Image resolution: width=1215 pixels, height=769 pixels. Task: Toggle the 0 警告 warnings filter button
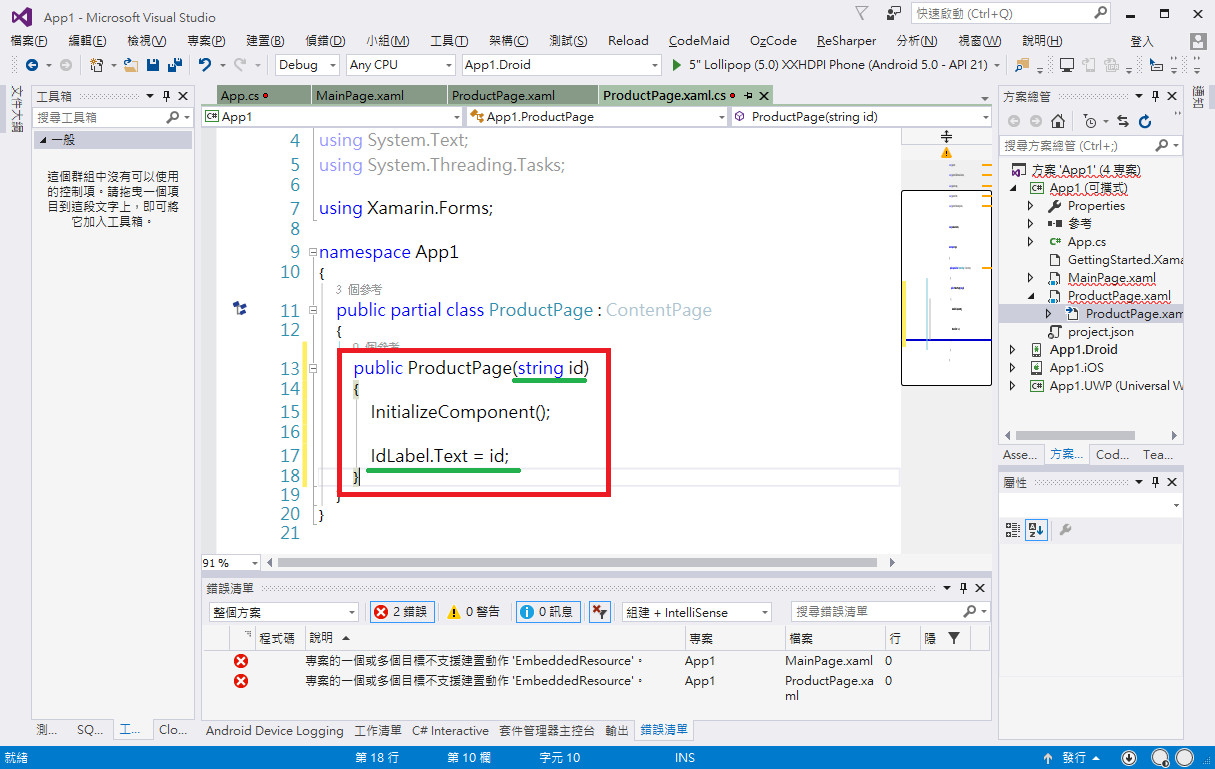coord(474,612)
